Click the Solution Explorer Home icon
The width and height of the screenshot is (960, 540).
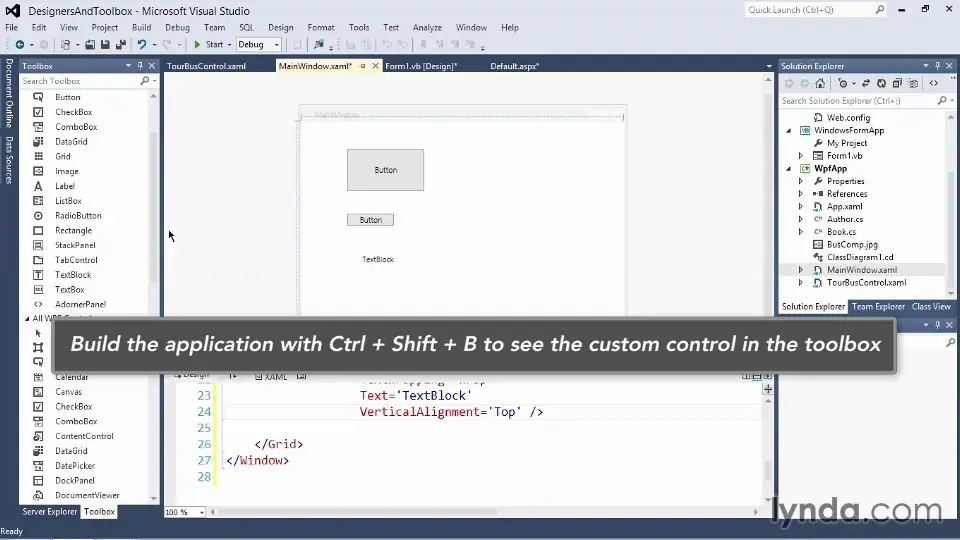tap(820, 83)
